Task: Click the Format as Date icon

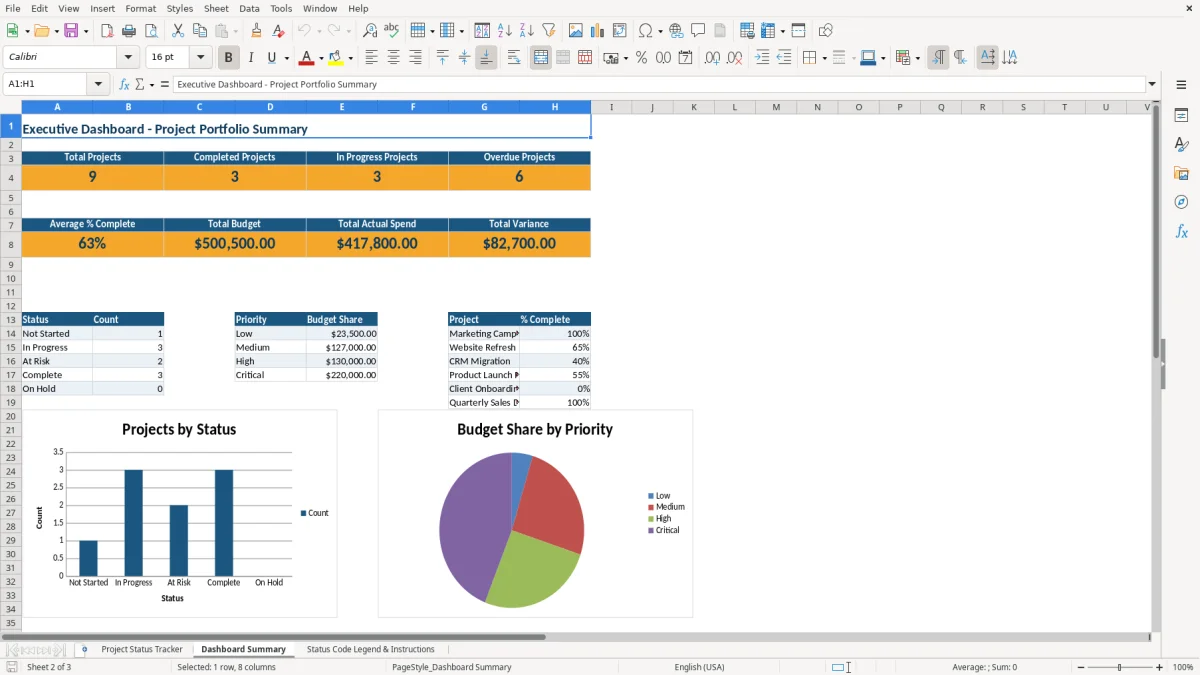Action: 685,58
